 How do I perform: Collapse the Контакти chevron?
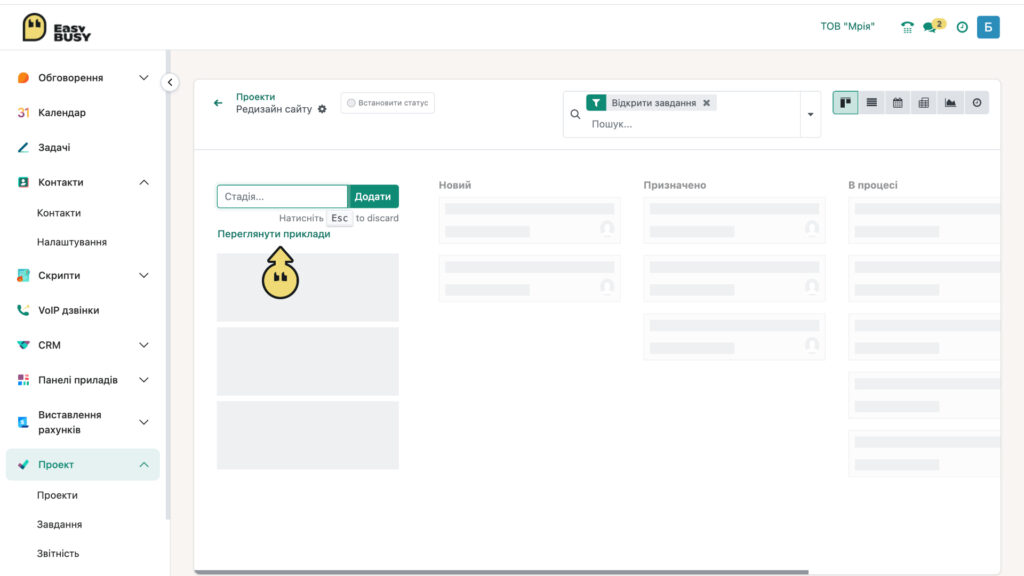pyautogui.click(x=144, y=182)
